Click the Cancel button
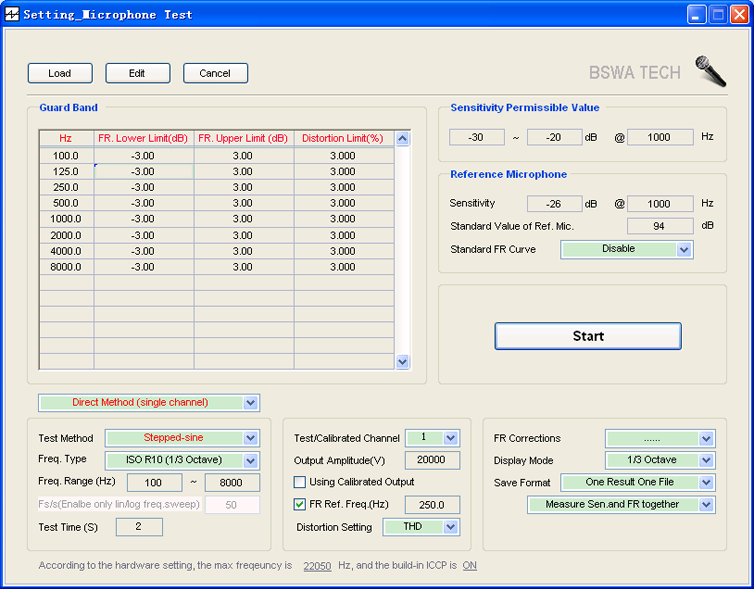 [215, 73]
